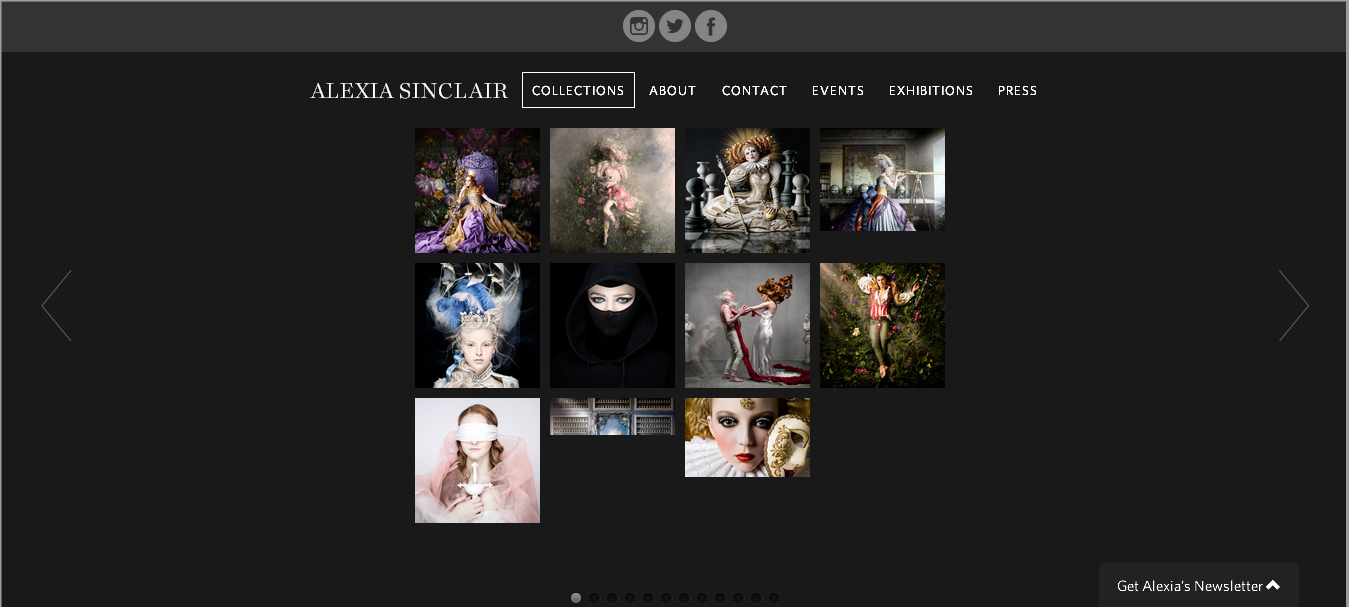The height and width of the screenshot is (607, 1349).
Task: Open the Collections menu item
Action: [x=578, y=90]
